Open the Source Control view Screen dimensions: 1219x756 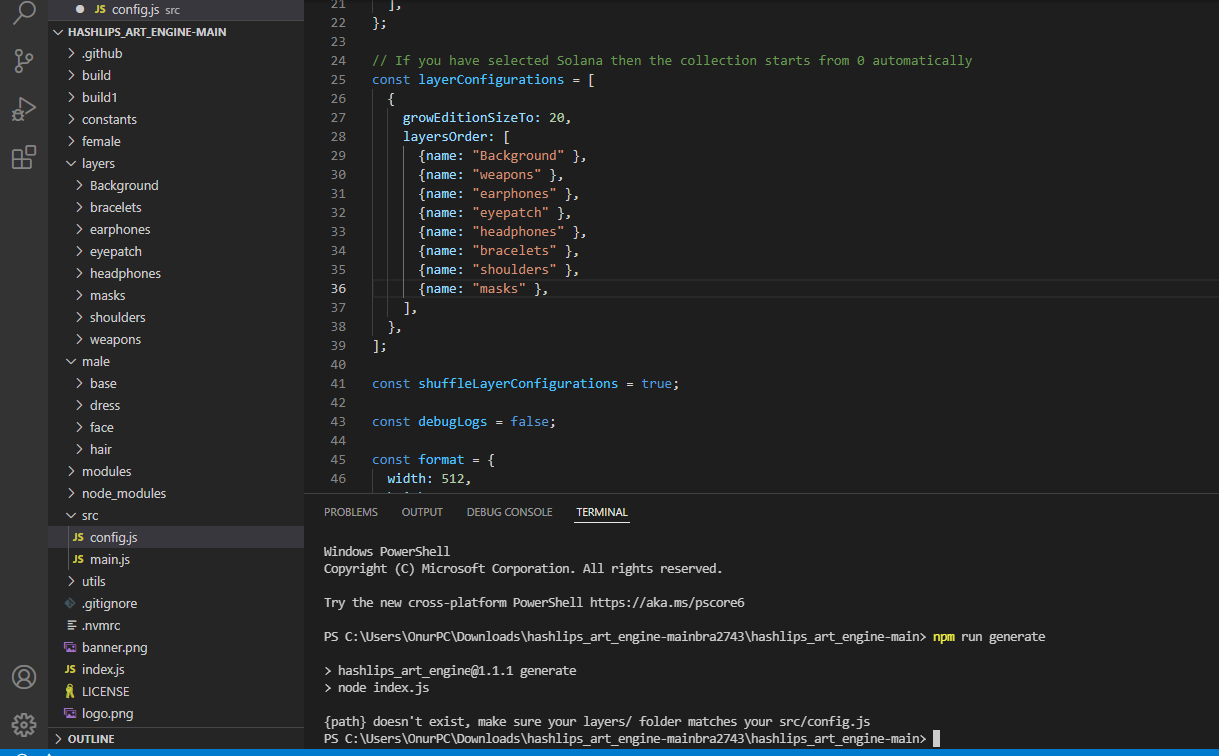23,62
